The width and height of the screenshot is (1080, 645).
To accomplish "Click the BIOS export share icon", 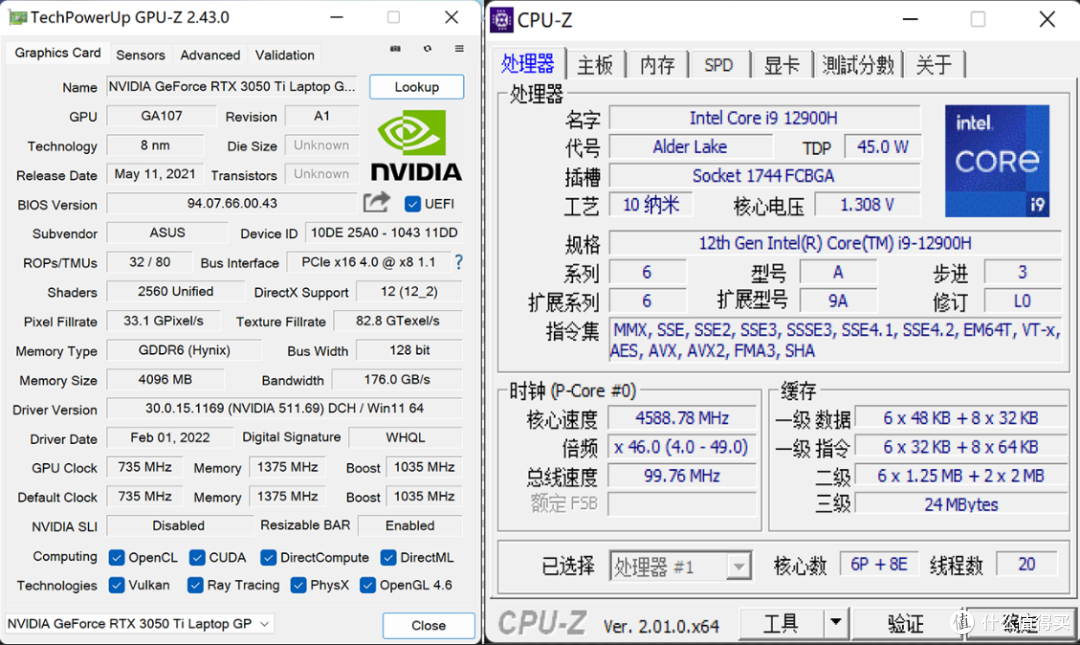I will 376,203.
